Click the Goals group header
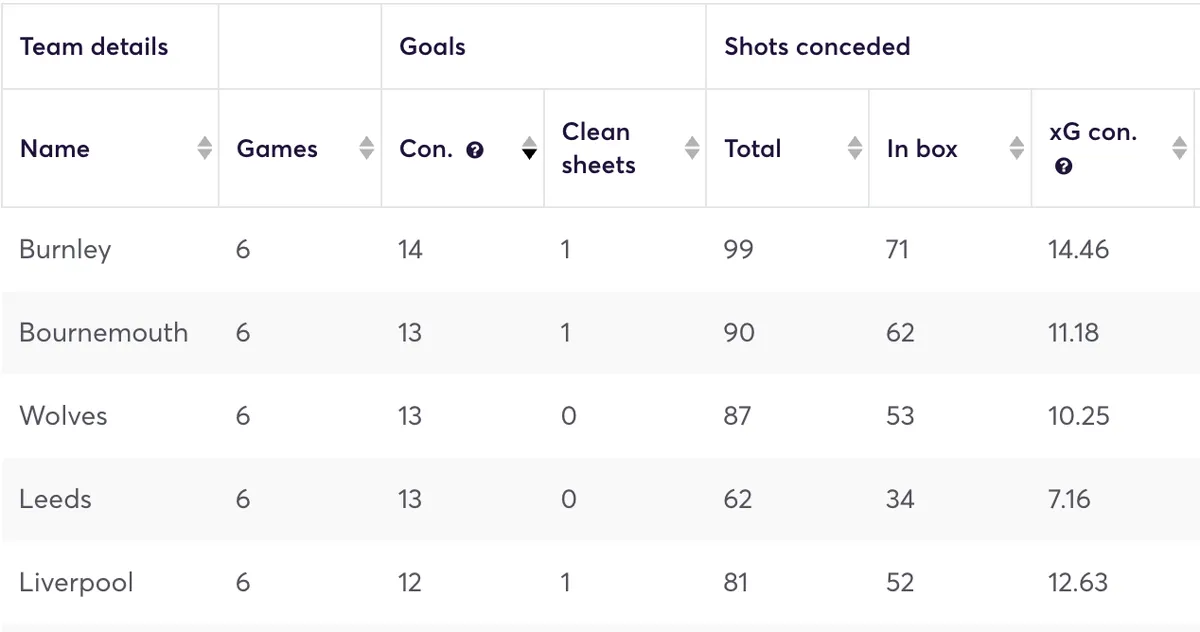The width and height of the screenshot is (1200, 632). pyautogui.click(x=432, y=46)
